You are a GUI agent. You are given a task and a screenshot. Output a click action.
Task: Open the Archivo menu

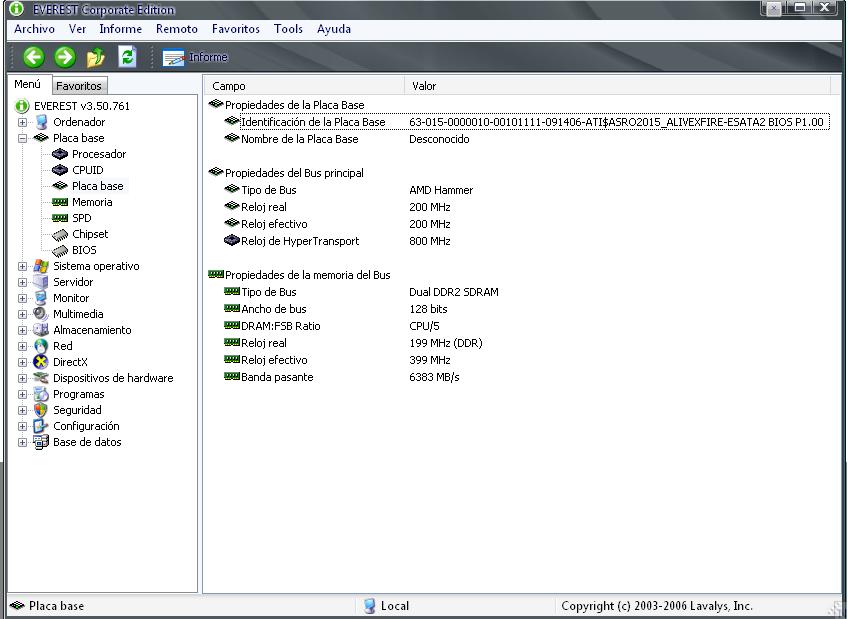point(34,29)
